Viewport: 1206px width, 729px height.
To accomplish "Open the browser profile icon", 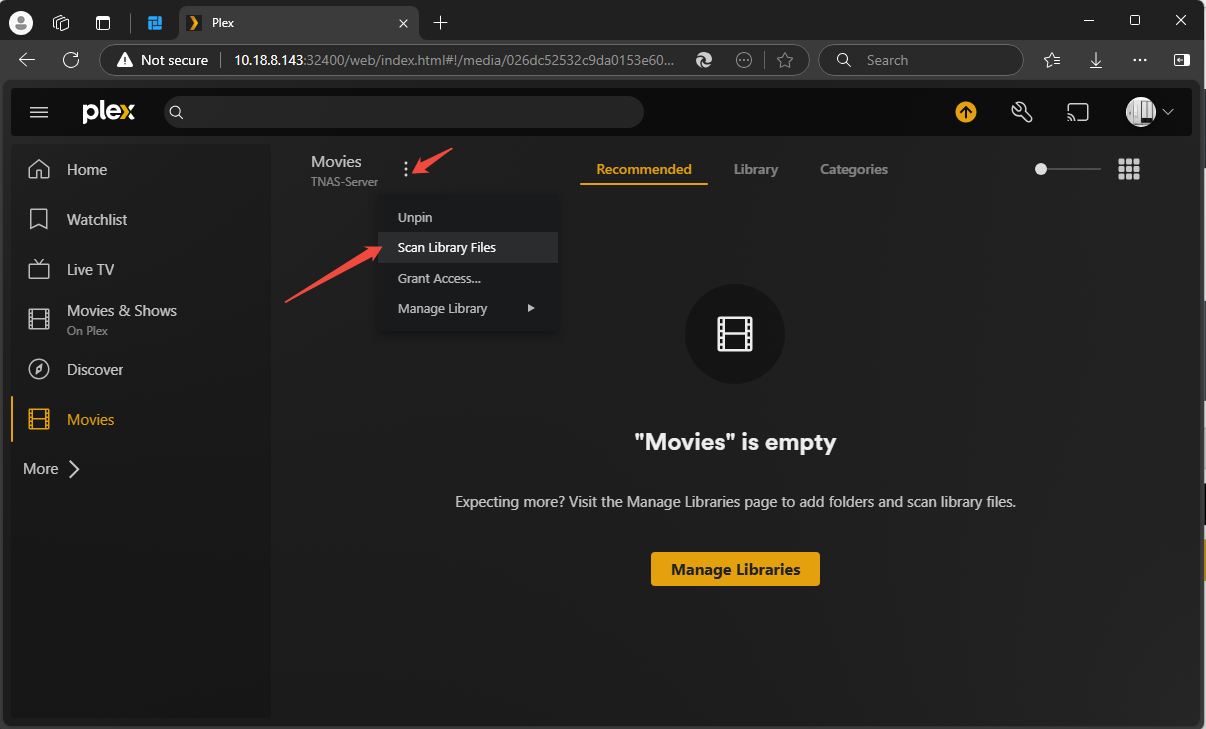I will tap(21, 22).
